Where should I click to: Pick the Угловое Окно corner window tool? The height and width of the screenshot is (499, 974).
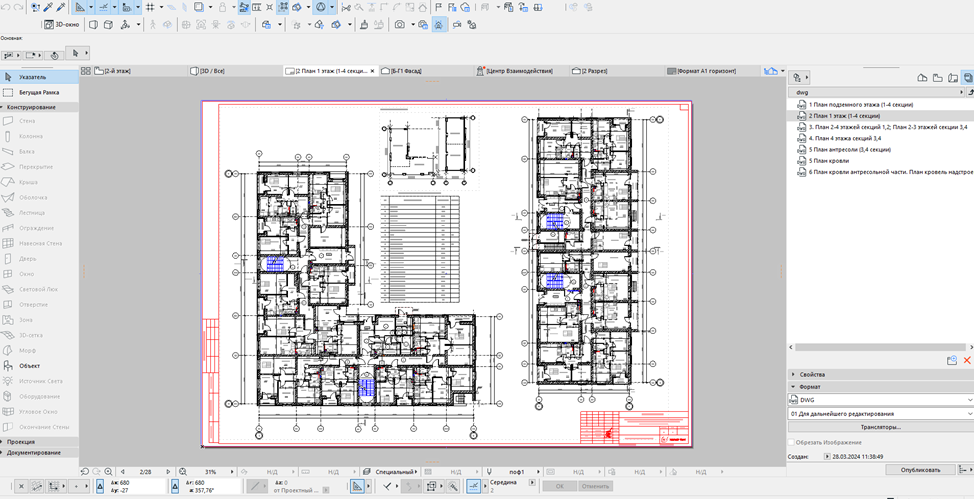[39, 411]
